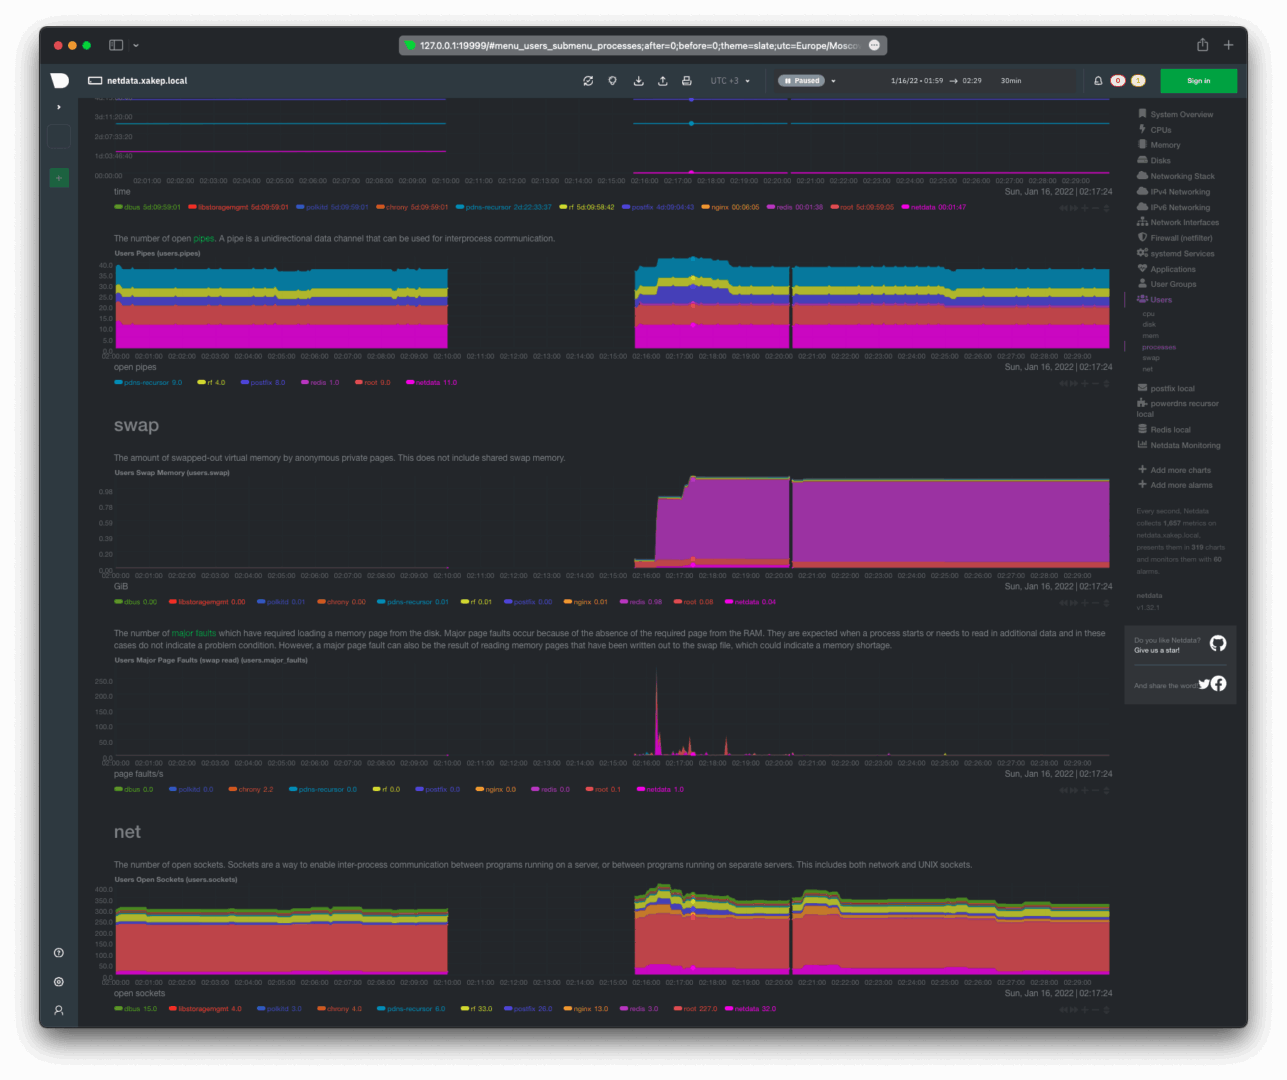Click the green Sign in button

pos(1198,81)
